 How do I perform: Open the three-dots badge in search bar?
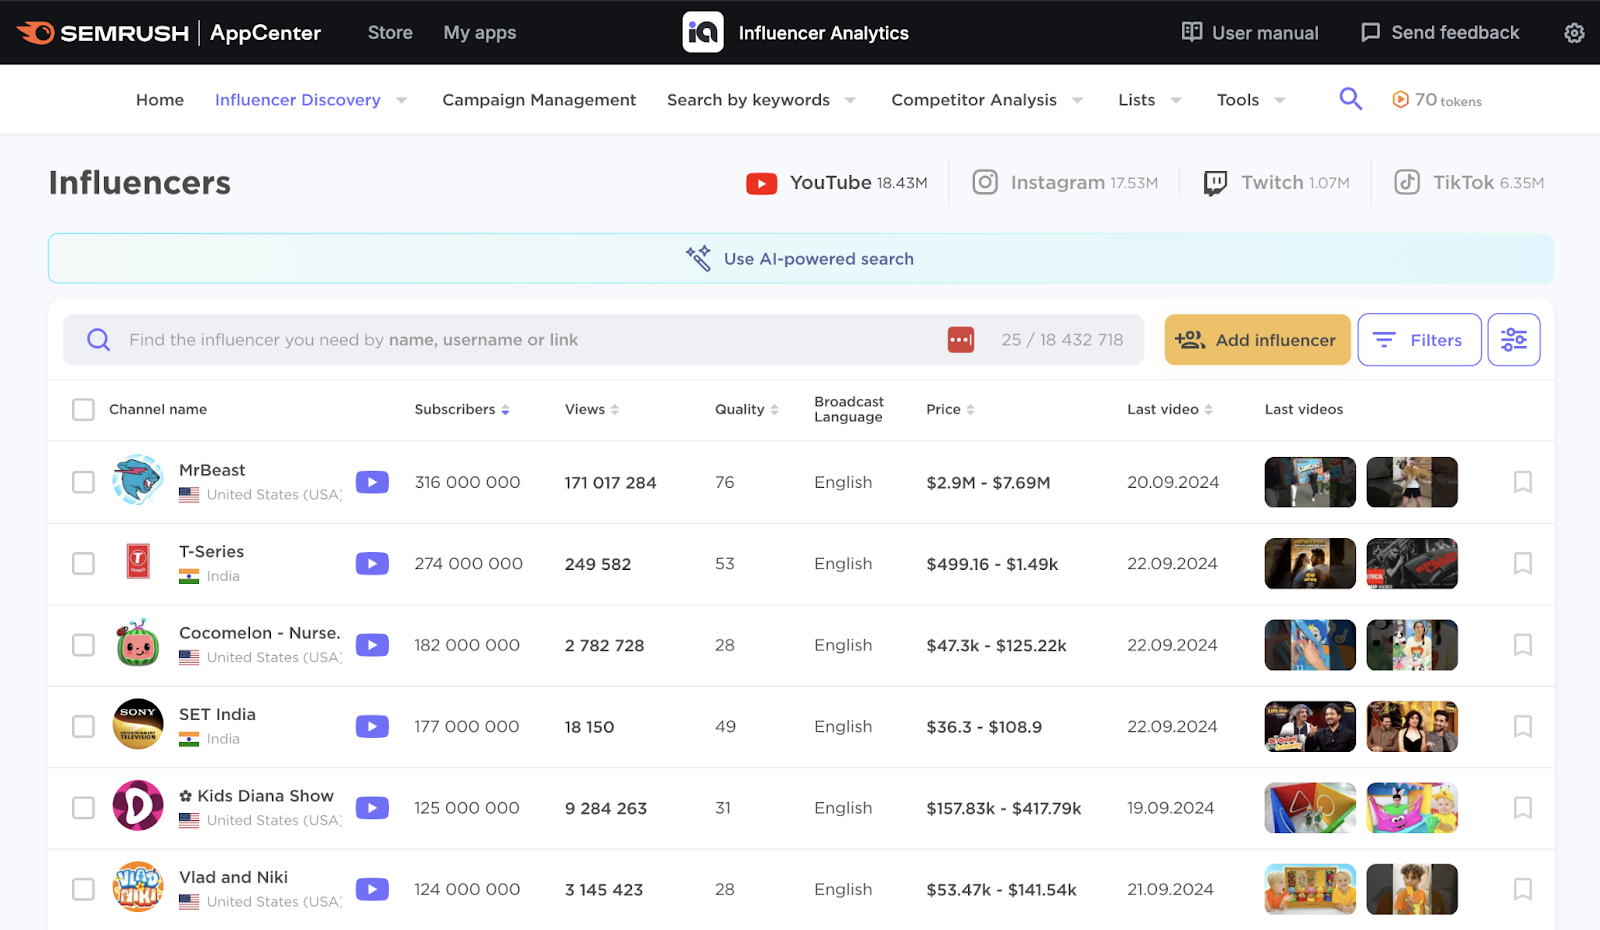961,340
